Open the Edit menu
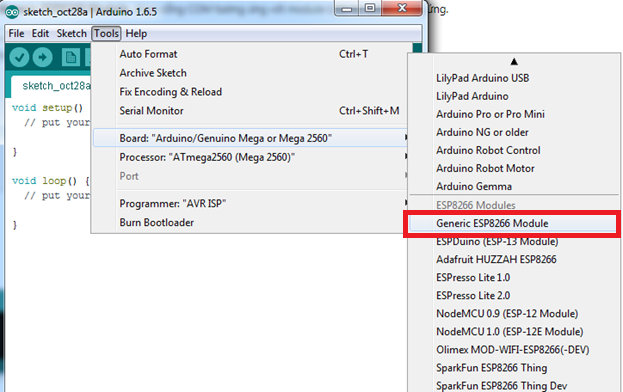Image resolution: width=623 pixels, height=392 pixels. 40,33
